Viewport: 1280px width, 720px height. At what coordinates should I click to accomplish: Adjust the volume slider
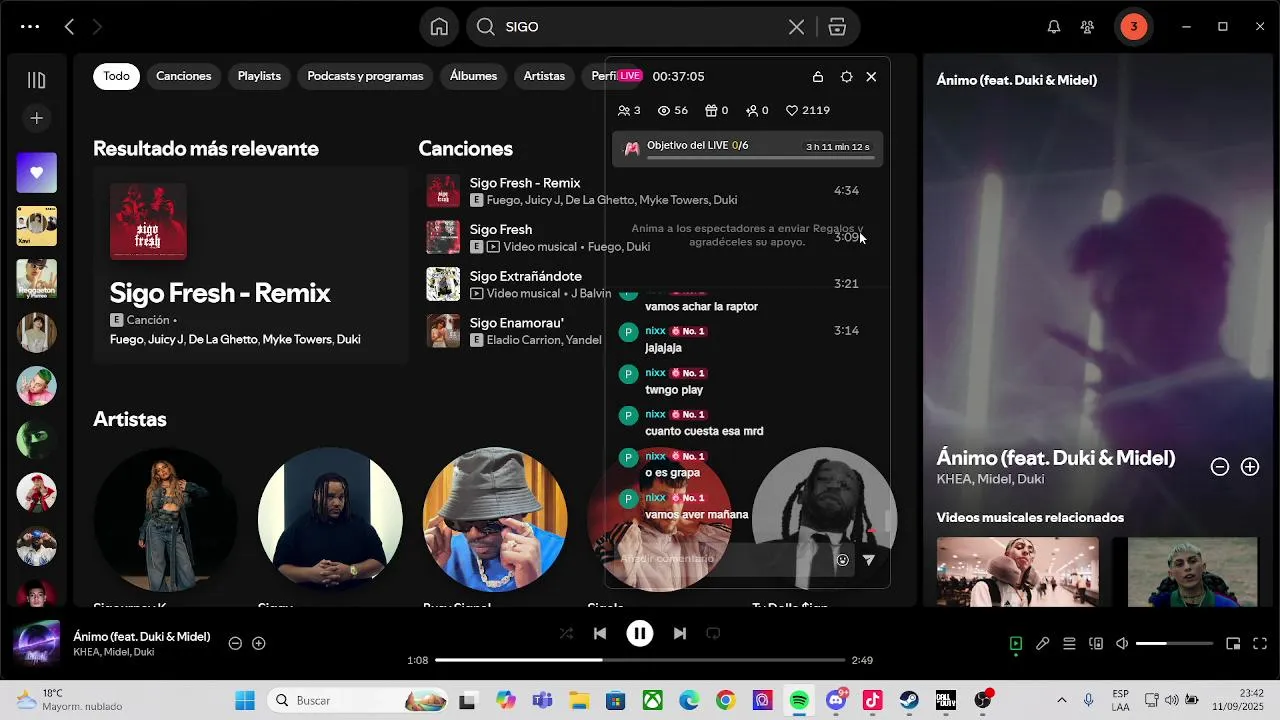(x=1174, y=644)
